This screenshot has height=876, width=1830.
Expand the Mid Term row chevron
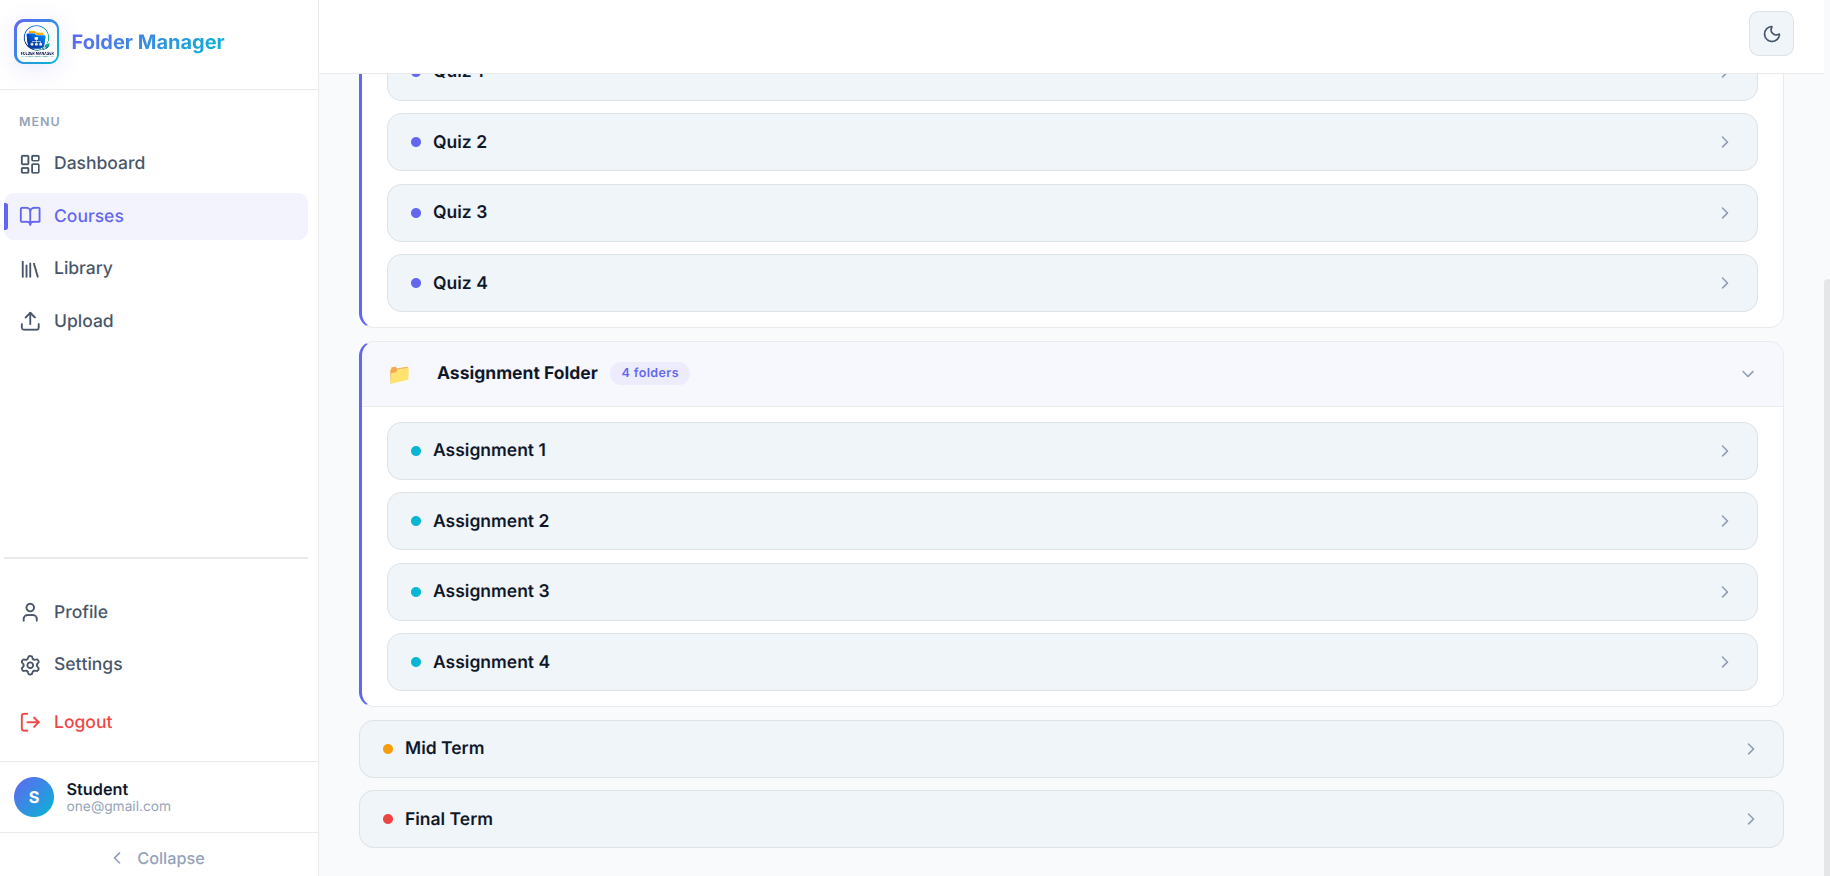pyautogui.click(x=1751, y=749)
